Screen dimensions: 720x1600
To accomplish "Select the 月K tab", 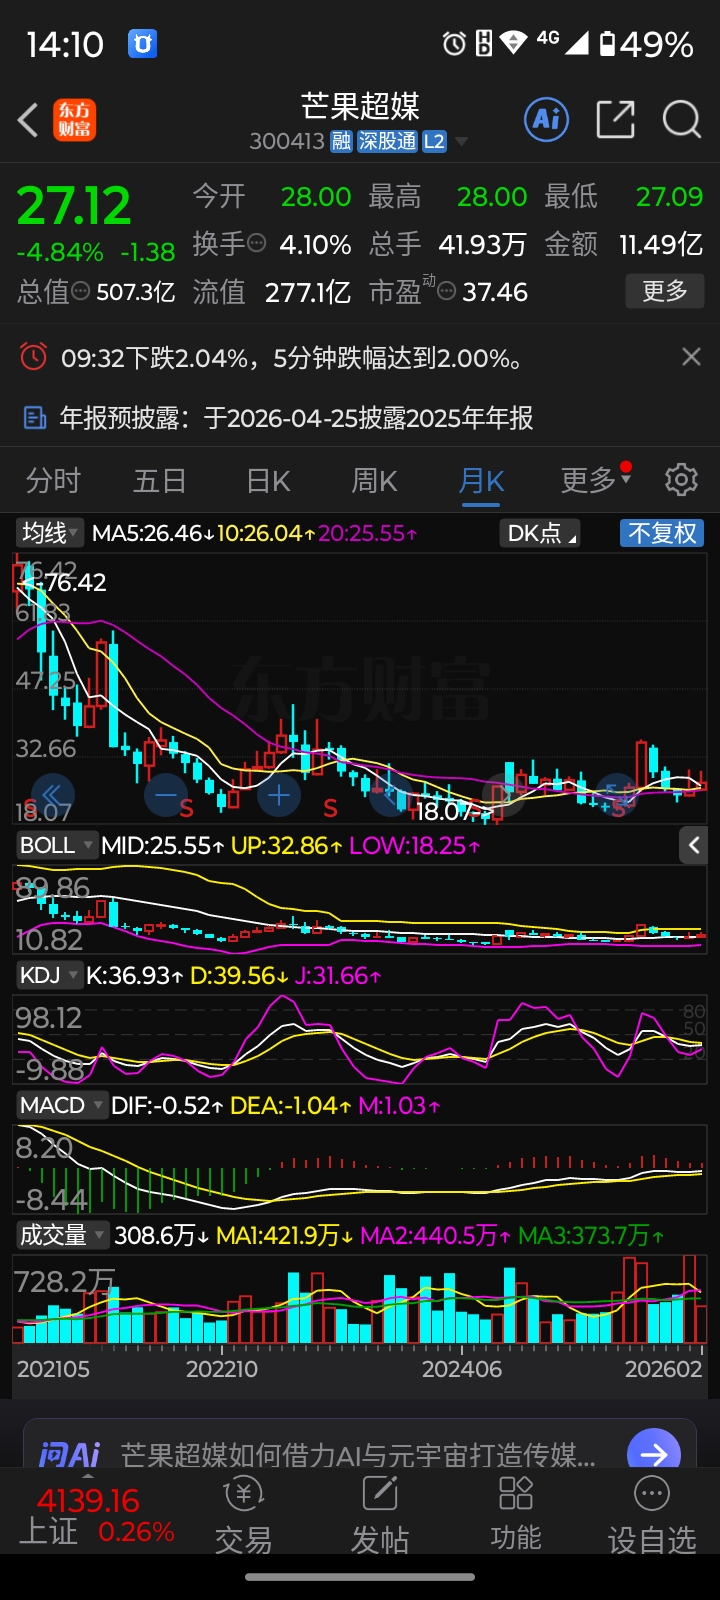I will (481, 481).
